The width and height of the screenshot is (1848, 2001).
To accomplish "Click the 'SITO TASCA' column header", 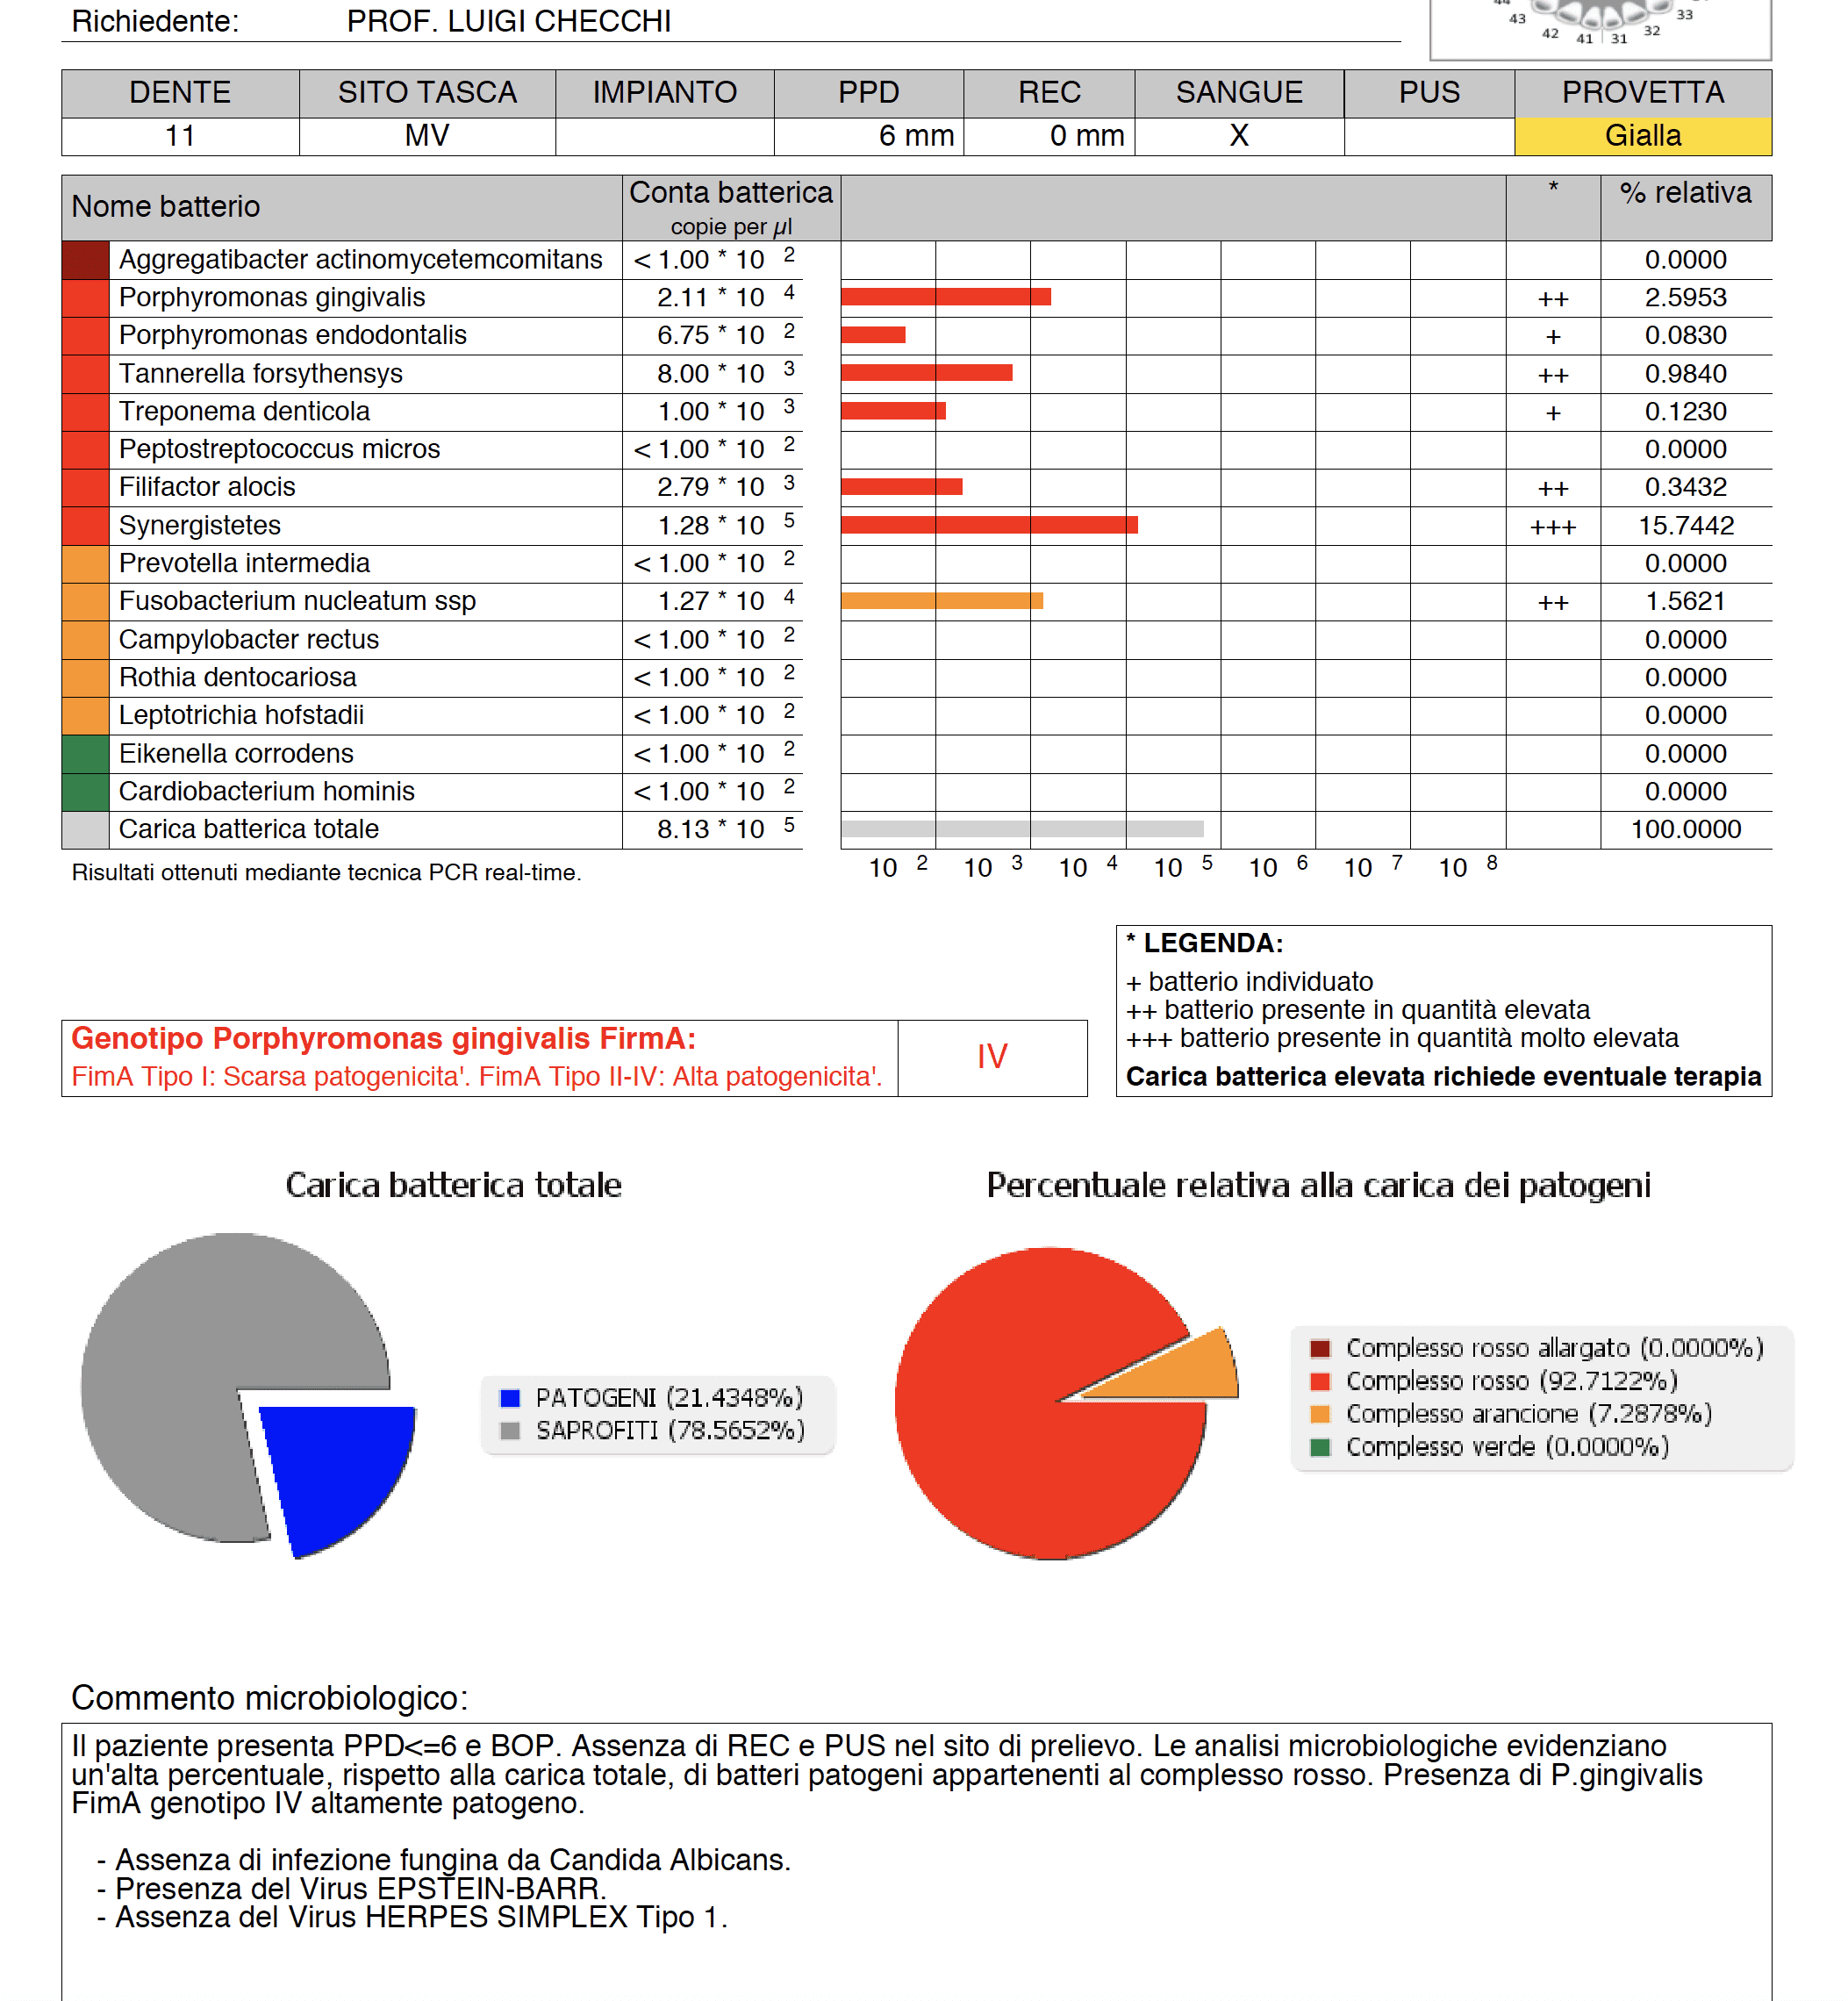I will 427,93.
